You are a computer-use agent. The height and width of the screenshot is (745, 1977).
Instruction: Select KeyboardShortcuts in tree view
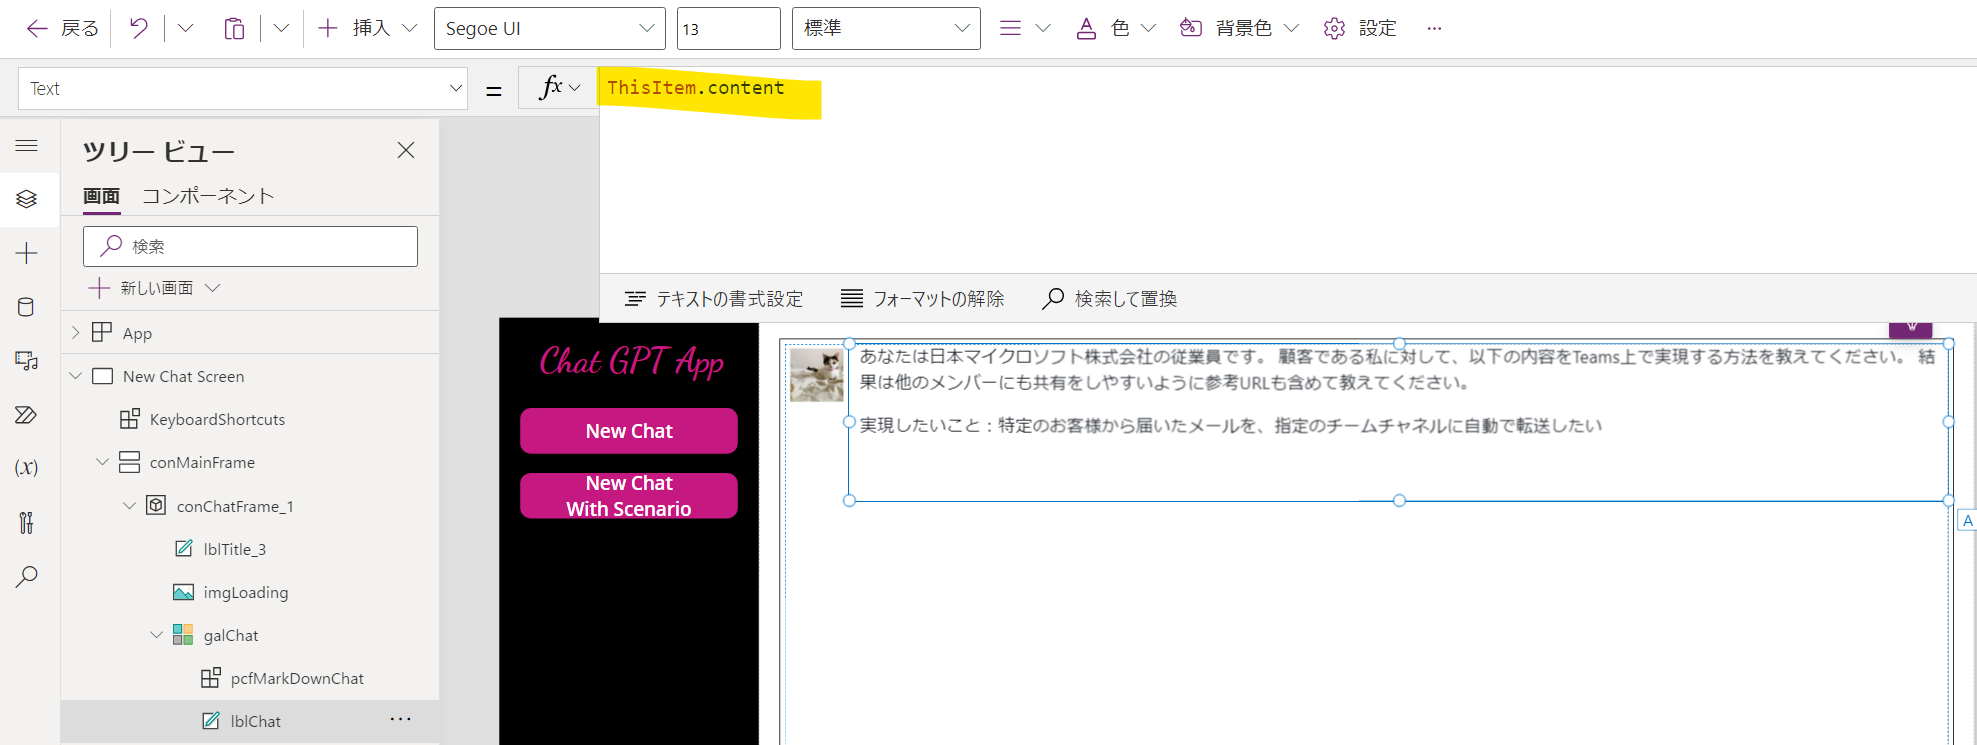tap(217, 420)
